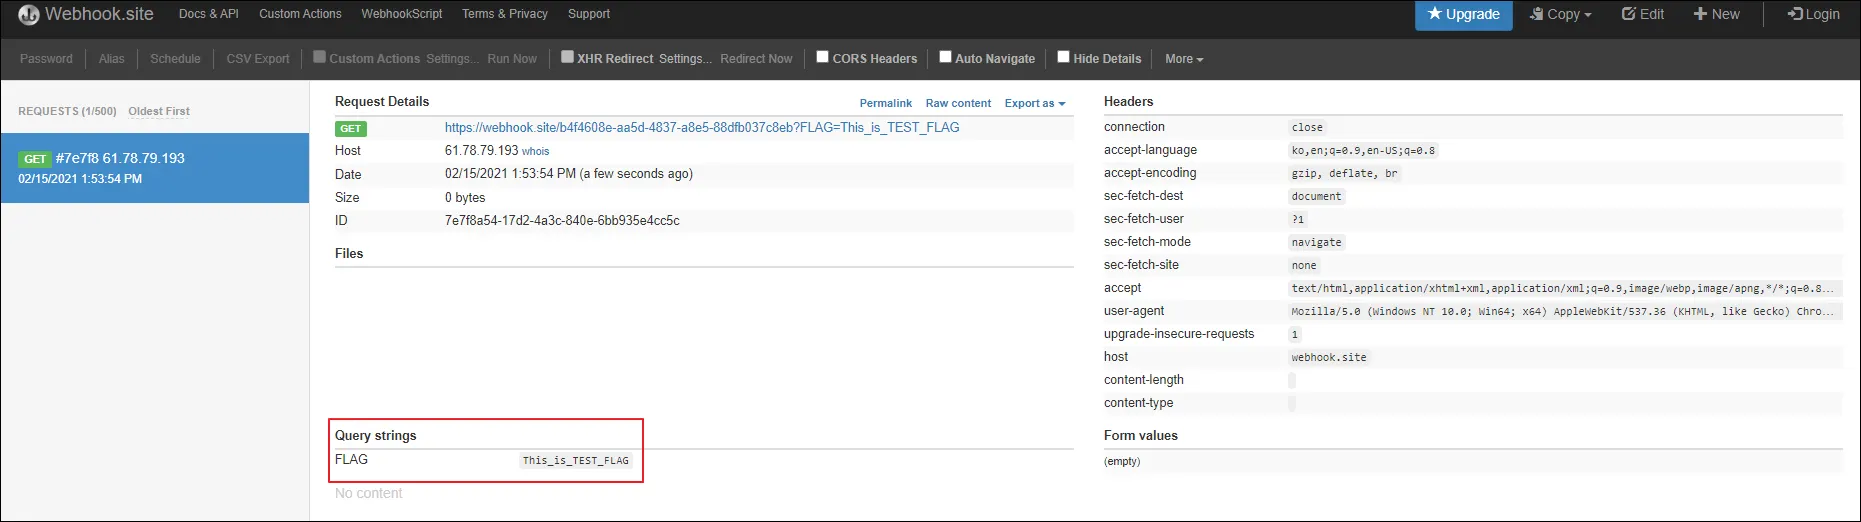The height and width of the screenshot is (522, 1861).
Task: Click the Webhook.site logo icon
Action: (28, 15)
